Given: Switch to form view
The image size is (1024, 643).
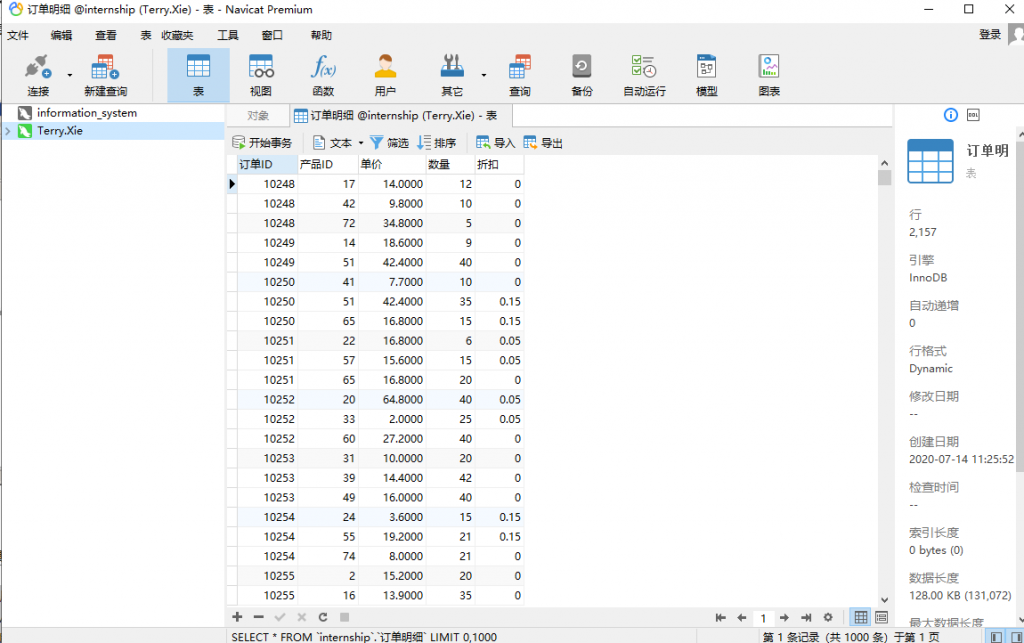Looking at the screenshot, I should click(x=881, y=617).
